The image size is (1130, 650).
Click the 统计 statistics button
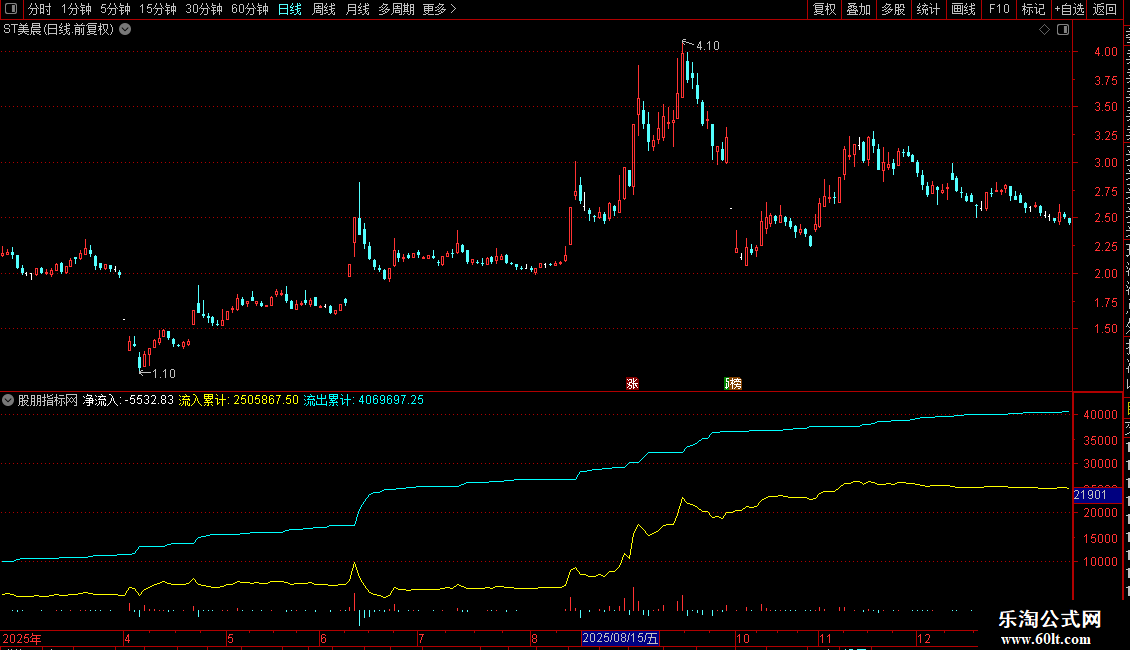click(928, 9)
